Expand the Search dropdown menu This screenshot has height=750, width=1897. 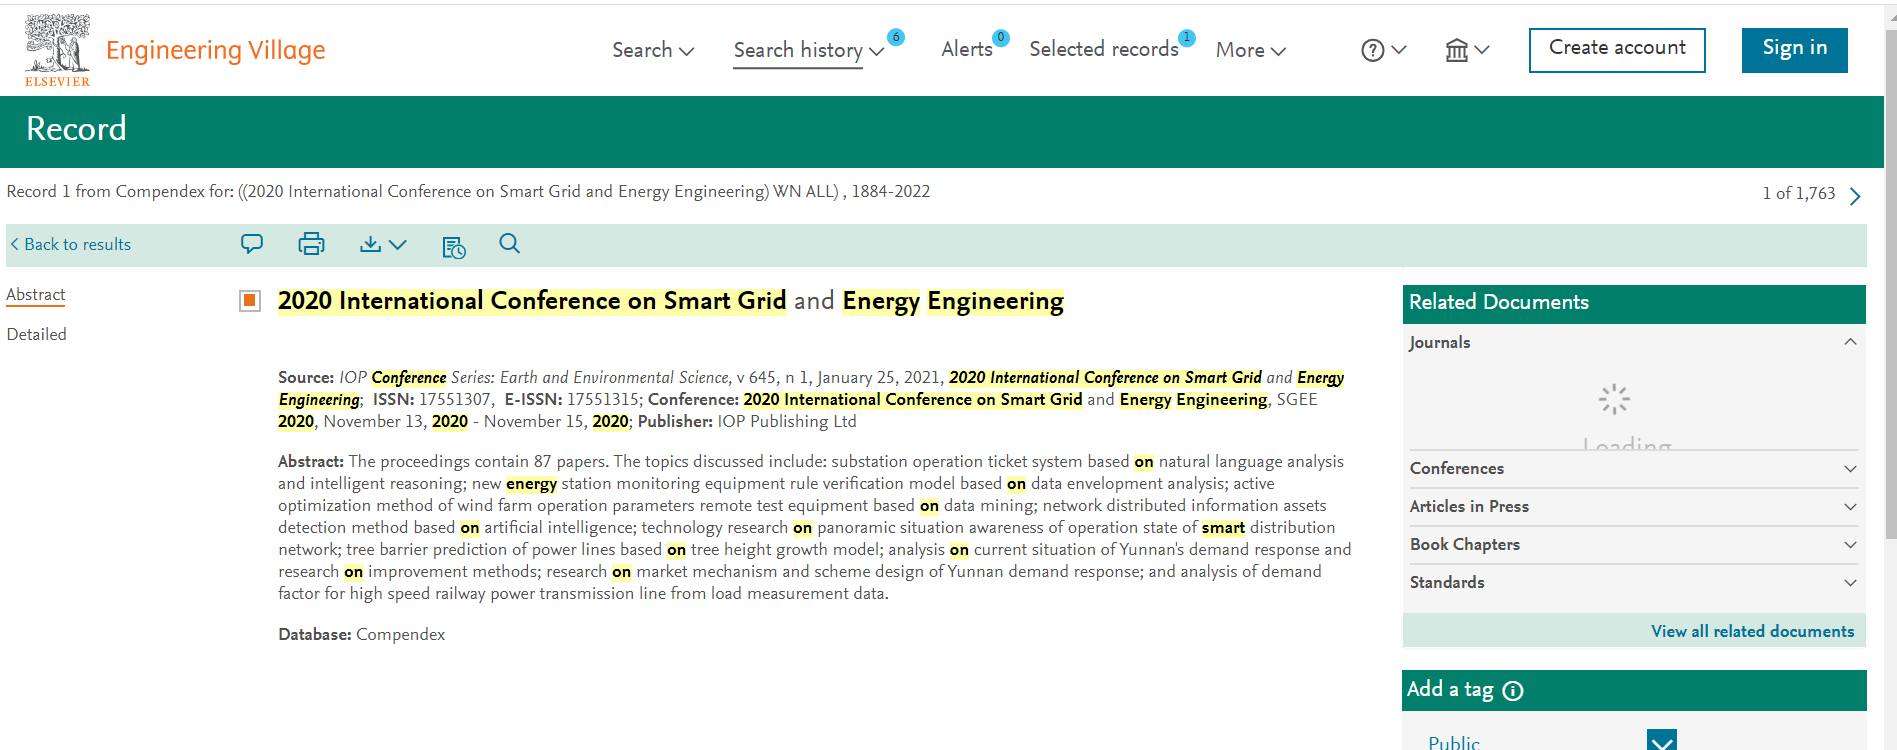653,50
